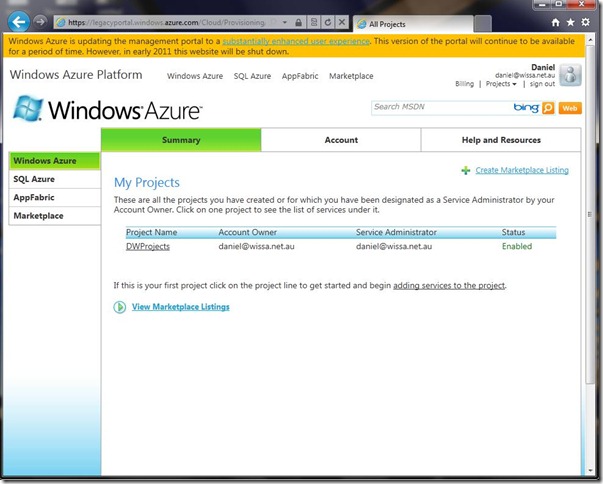Click Windows Azure in top navigation

tap(195, 76)
